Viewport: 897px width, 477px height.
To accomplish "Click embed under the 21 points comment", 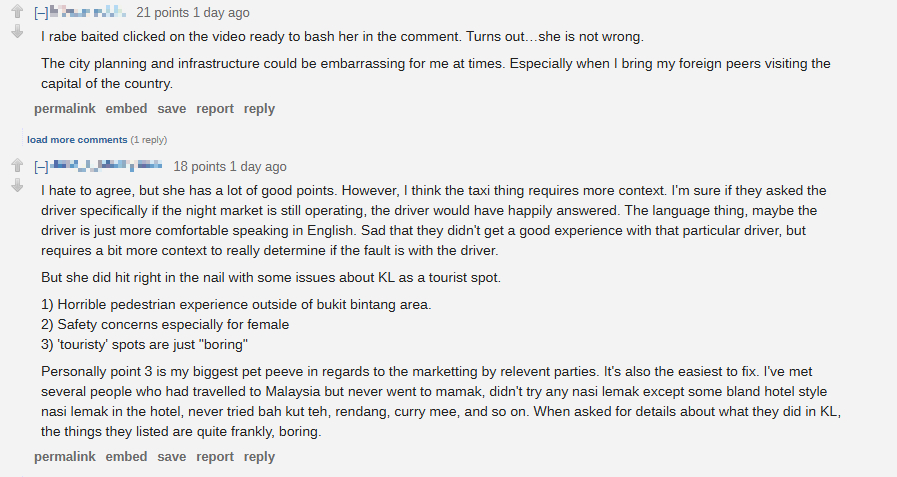I will 126,108.
